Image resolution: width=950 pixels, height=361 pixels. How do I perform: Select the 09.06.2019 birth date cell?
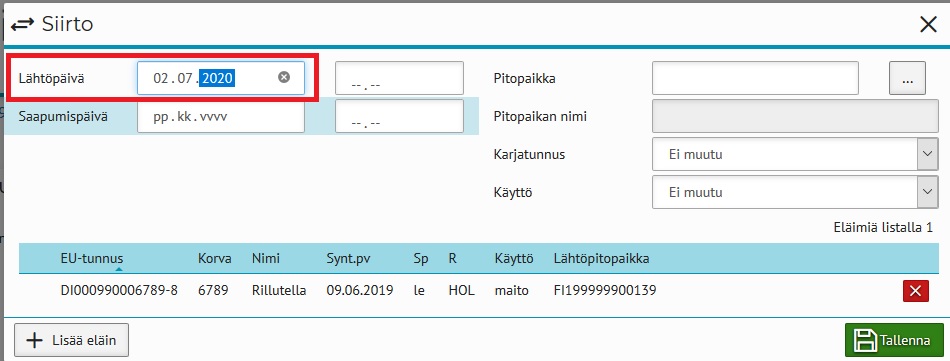pyautogui.click(x=360, y=291)
